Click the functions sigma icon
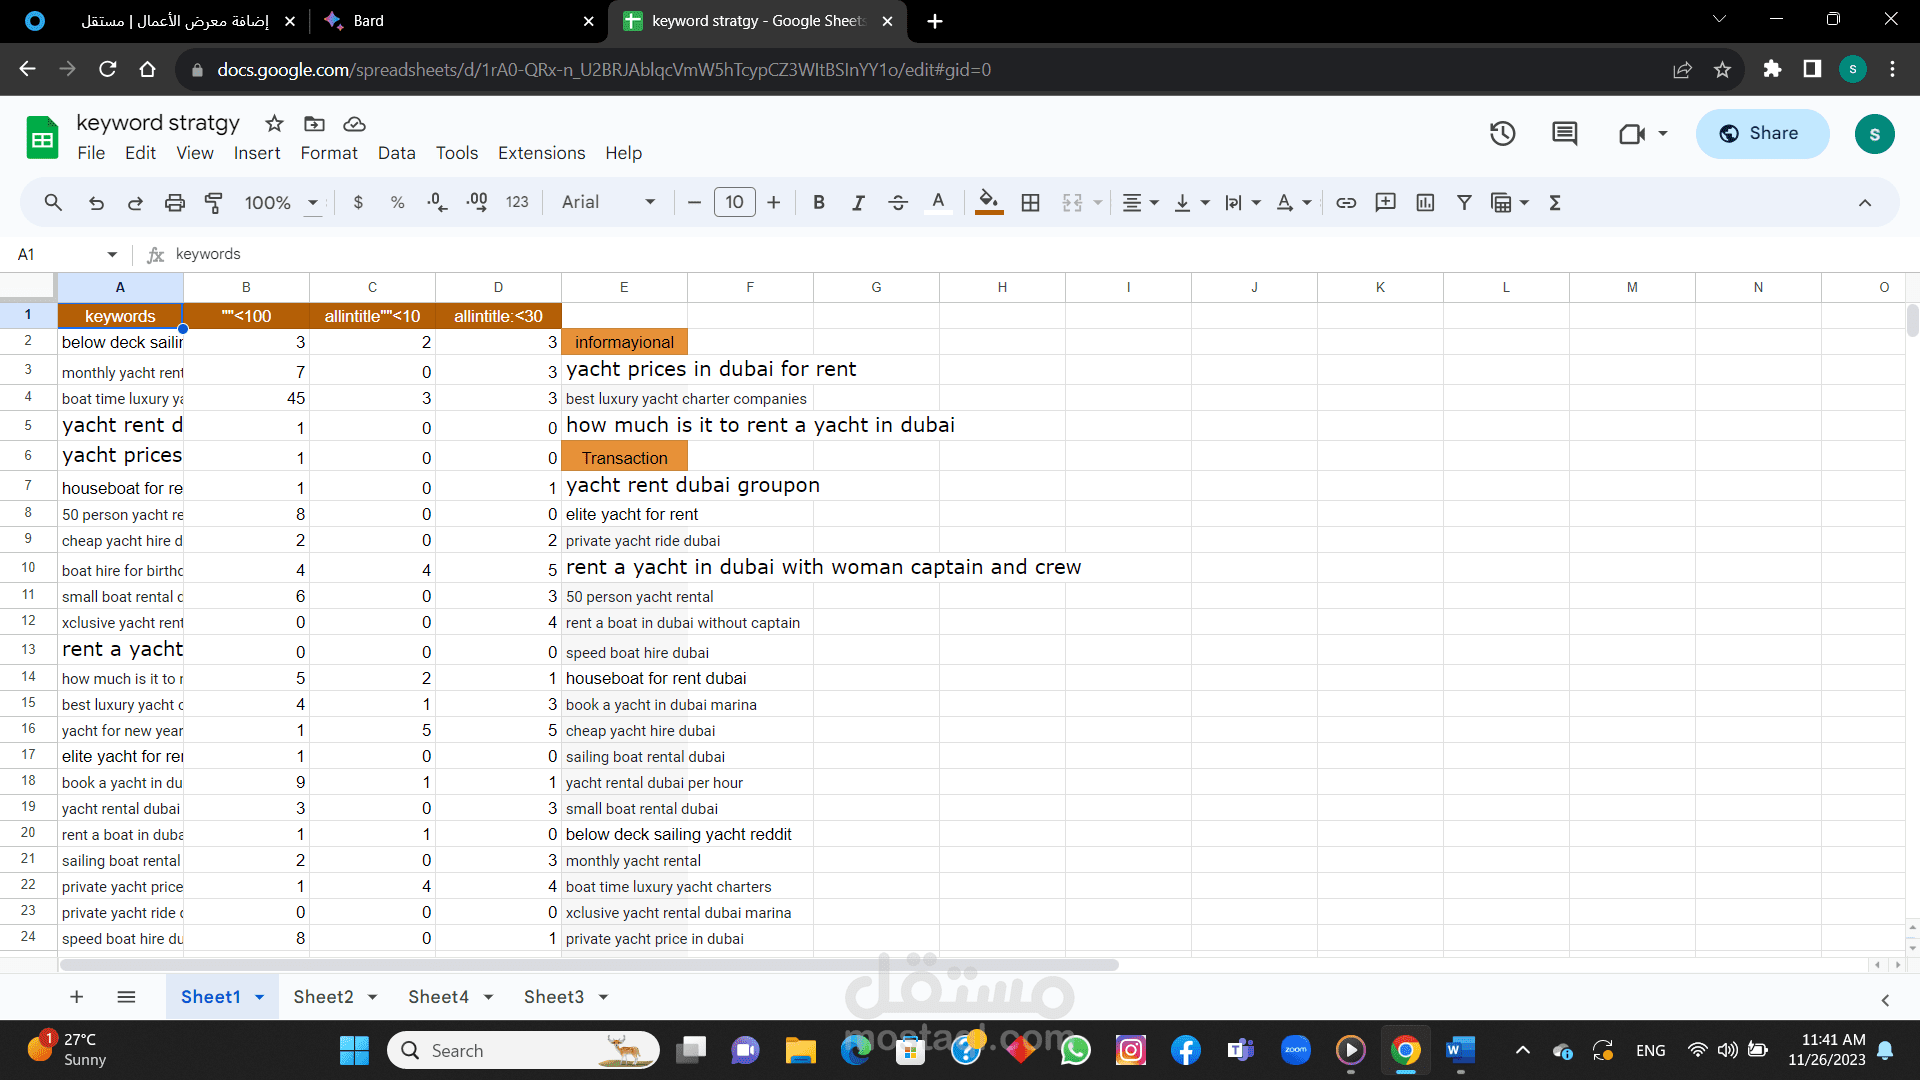The width and height of the screenshot is (1920, 1080). 1555,203
